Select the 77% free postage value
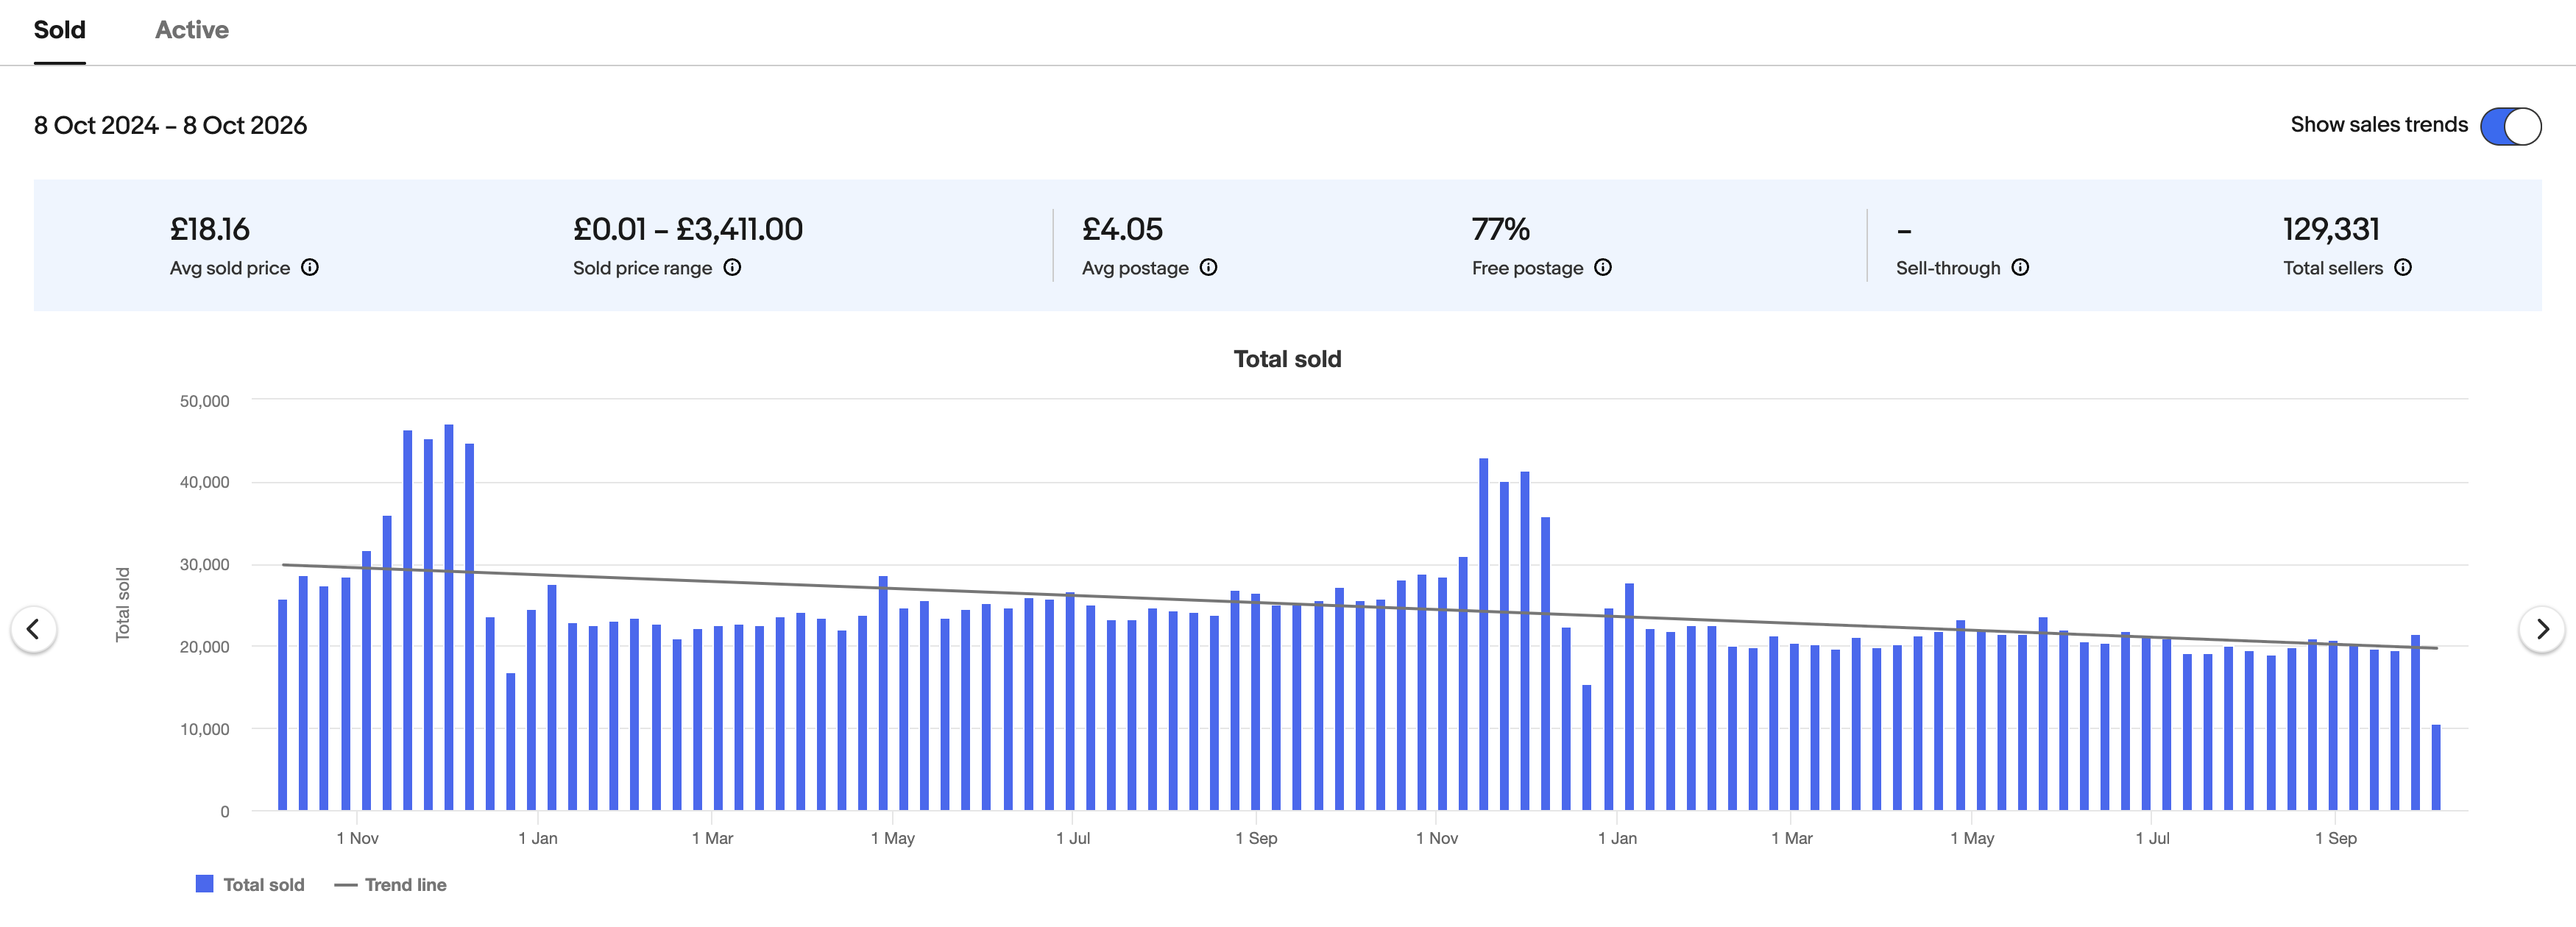The height and width of the screenshot is (927, 2576). [1500, 229]
